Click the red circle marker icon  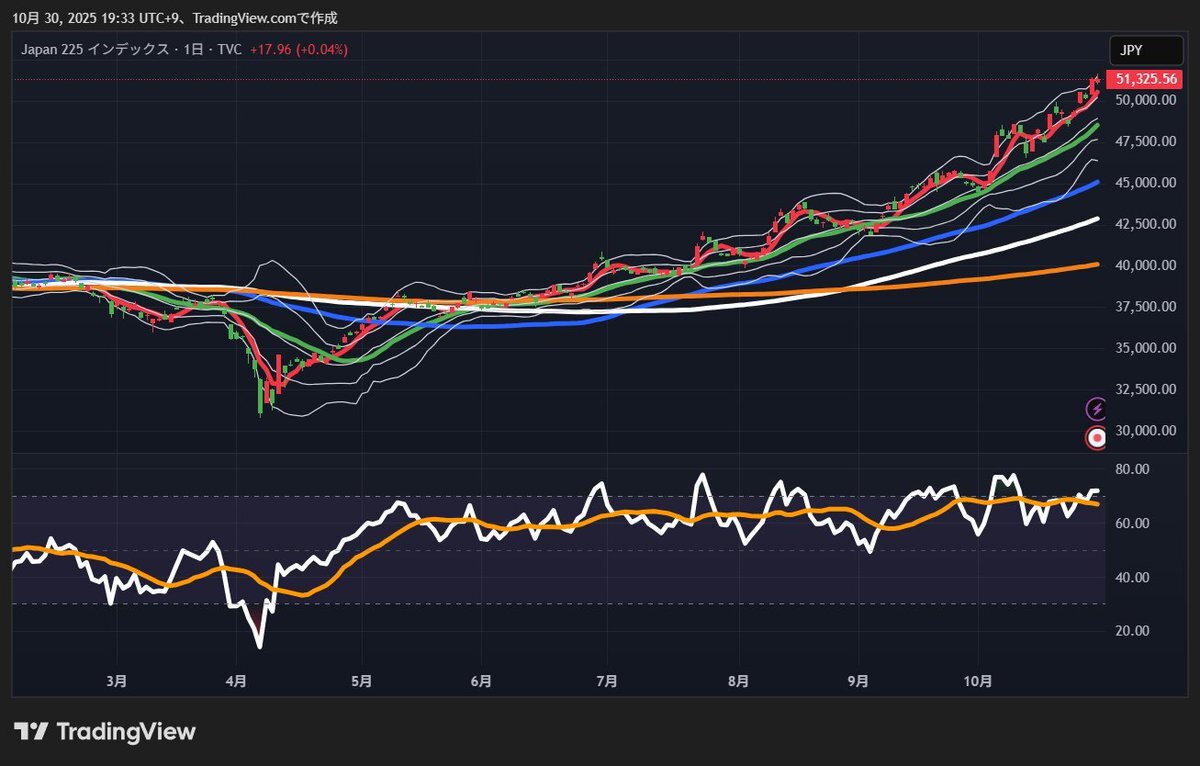(1097, 437)
